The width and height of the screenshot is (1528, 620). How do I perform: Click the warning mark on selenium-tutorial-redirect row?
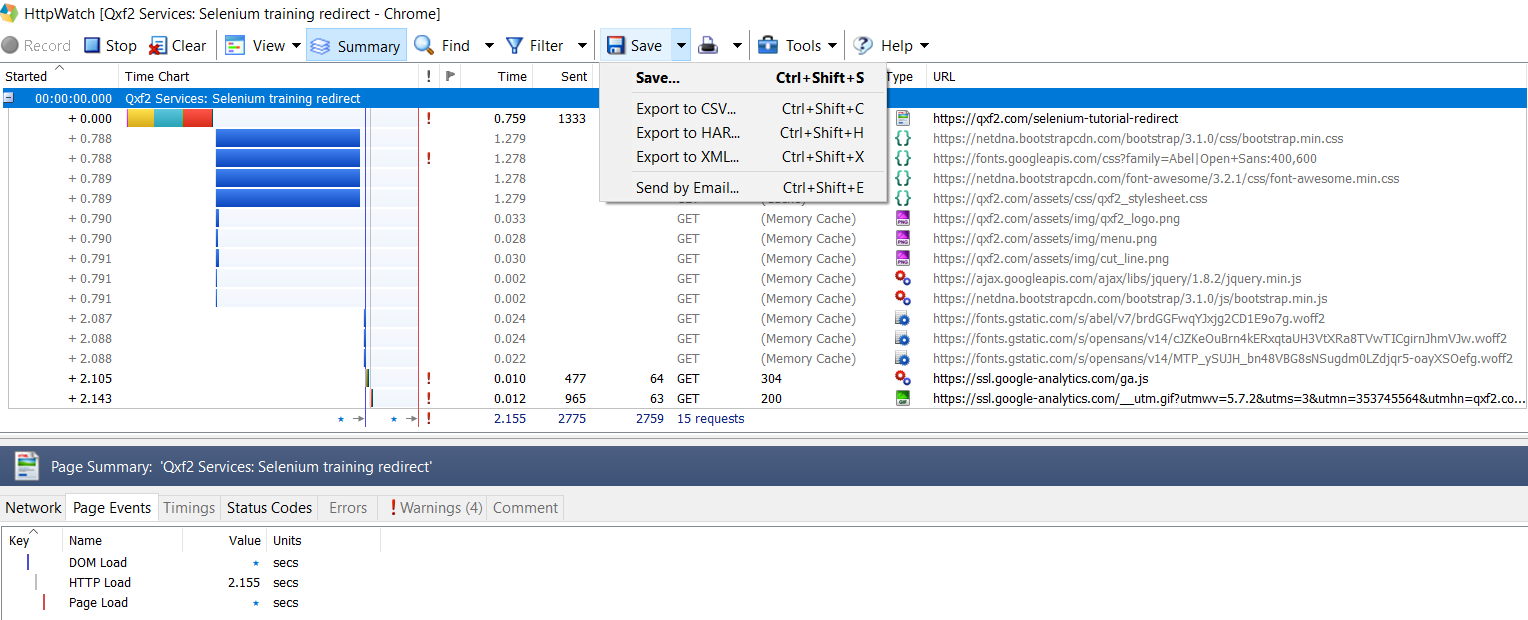(429, 119)
